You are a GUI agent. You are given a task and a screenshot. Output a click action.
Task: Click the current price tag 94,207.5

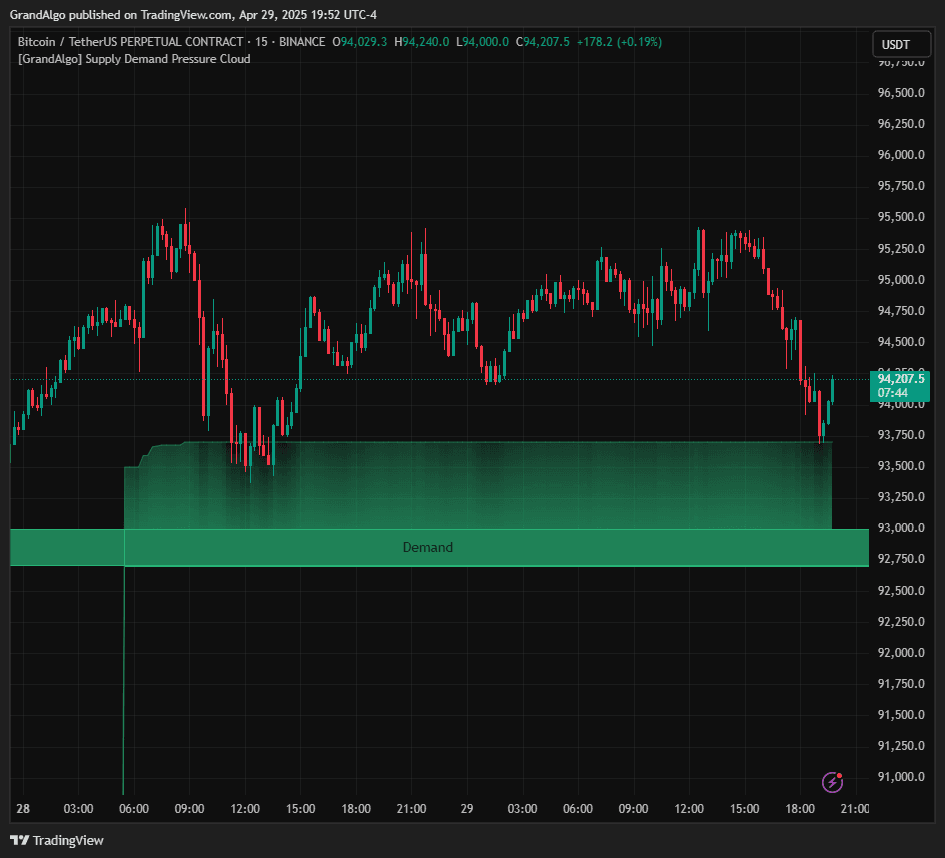click(x=900, y=379)
